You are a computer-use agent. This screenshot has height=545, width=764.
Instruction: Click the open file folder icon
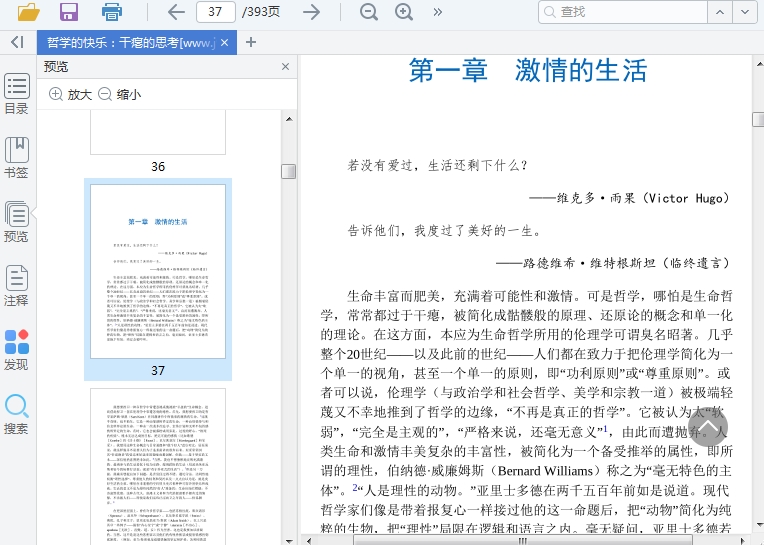click(x=28, y=12)
